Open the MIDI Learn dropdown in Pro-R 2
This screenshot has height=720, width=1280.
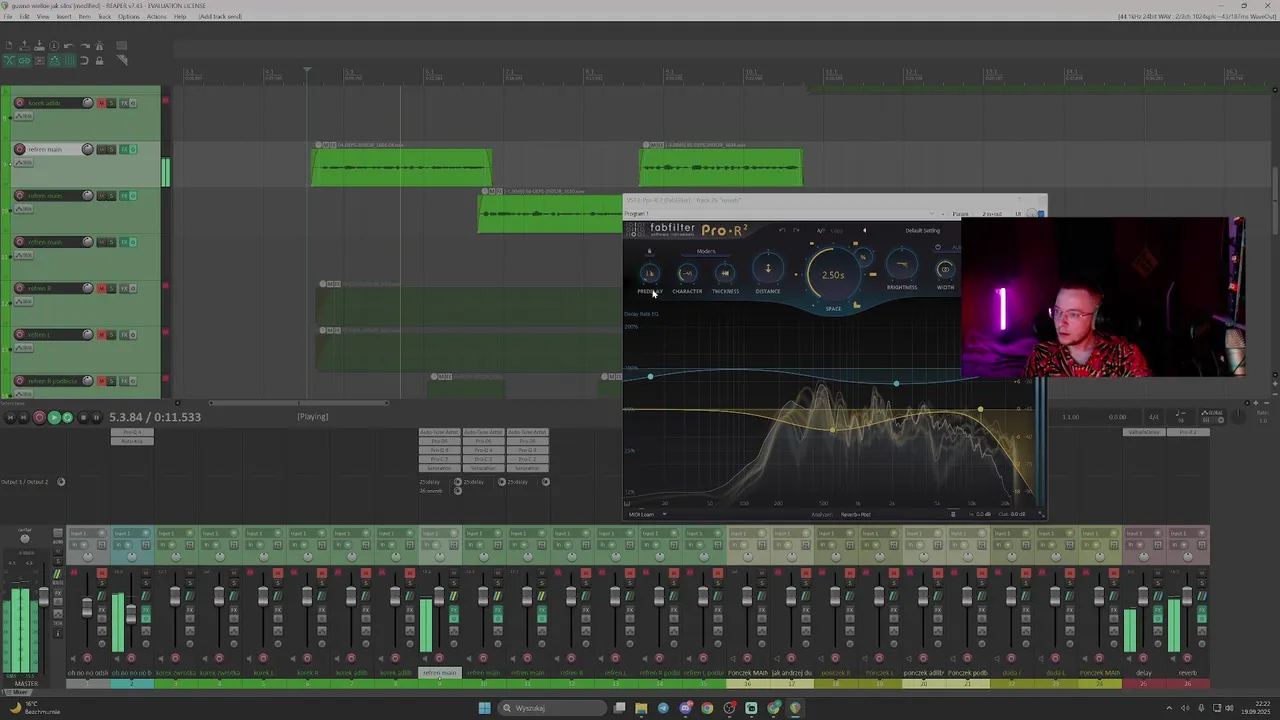pyautogui.click(x=646, y=514)
